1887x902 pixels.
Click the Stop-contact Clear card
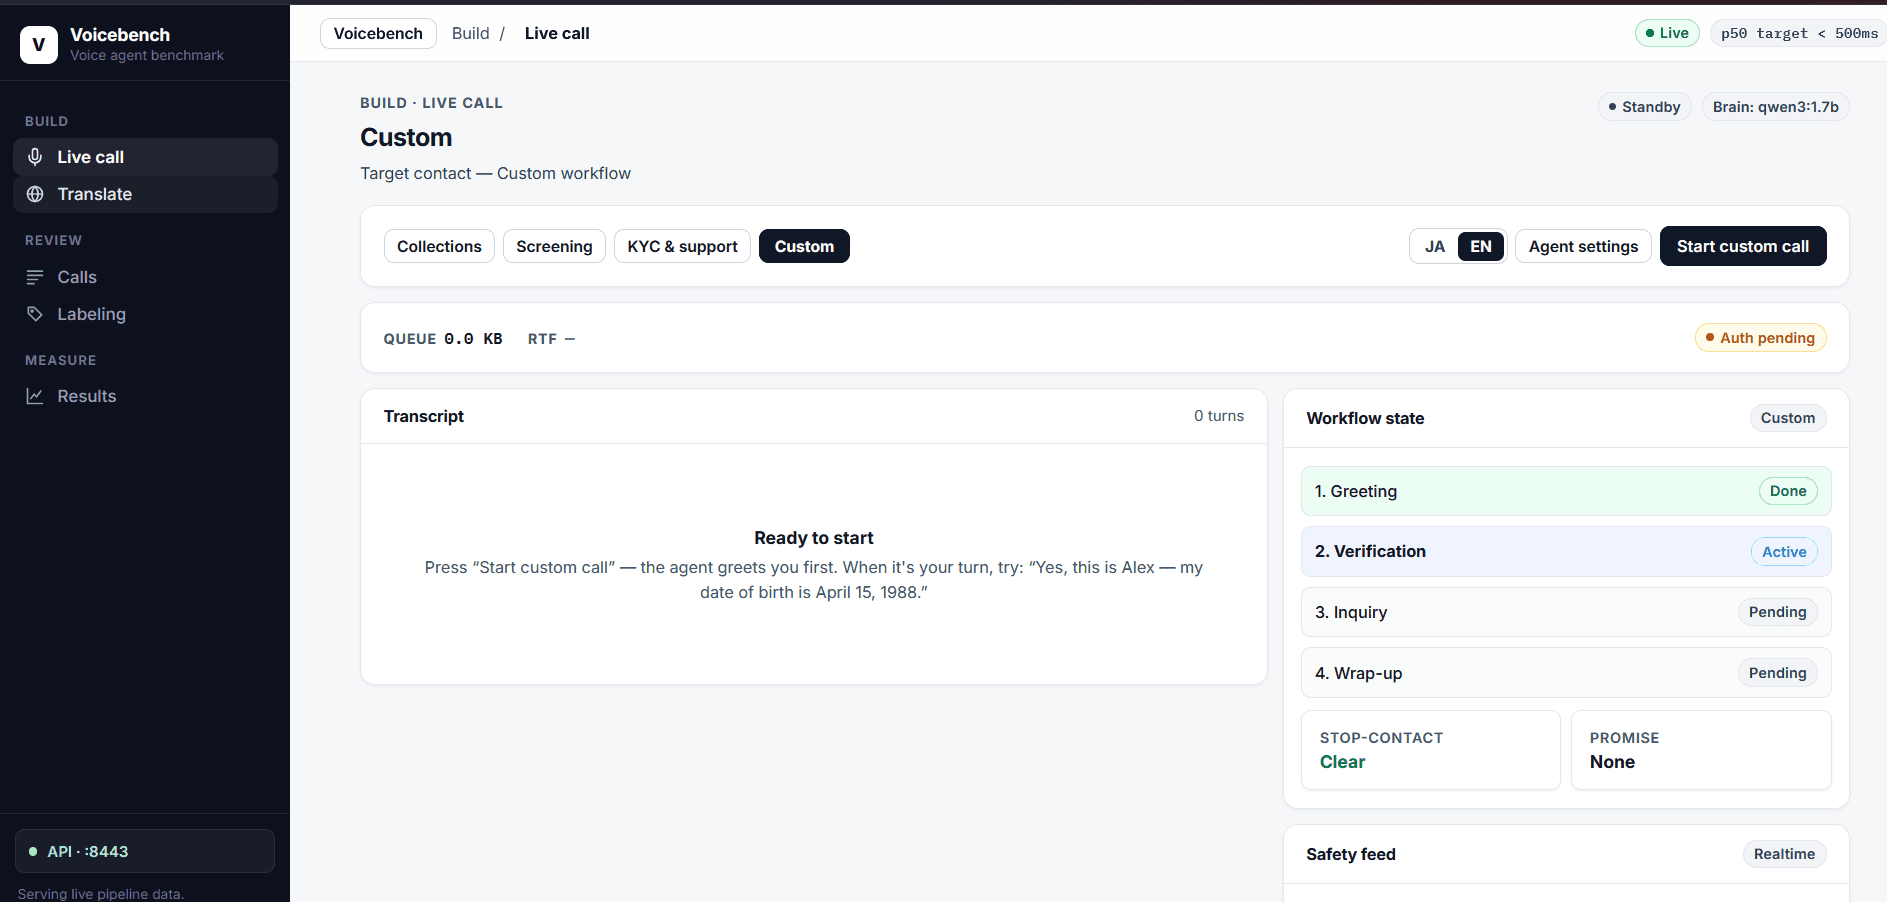(1431, 750)
